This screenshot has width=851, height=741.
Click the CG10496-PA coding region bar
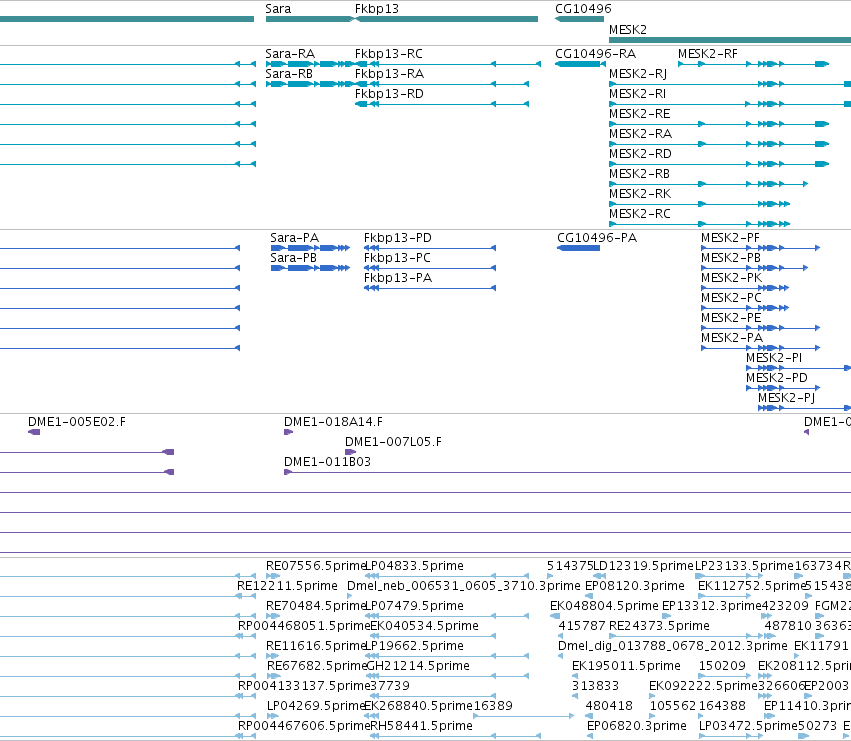[579, 248]
